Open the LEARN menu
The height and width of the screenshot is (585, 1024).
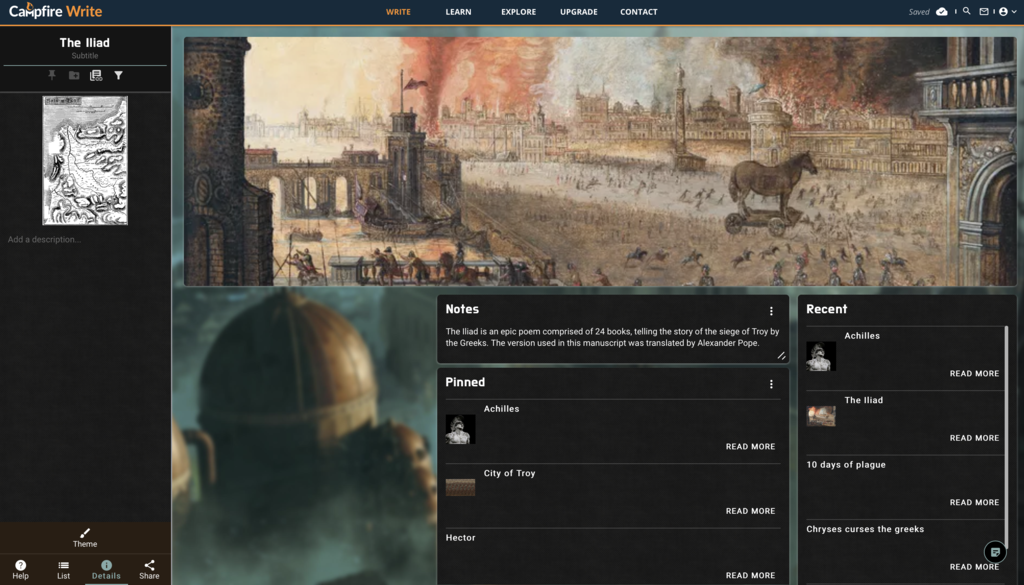(458, 12)
